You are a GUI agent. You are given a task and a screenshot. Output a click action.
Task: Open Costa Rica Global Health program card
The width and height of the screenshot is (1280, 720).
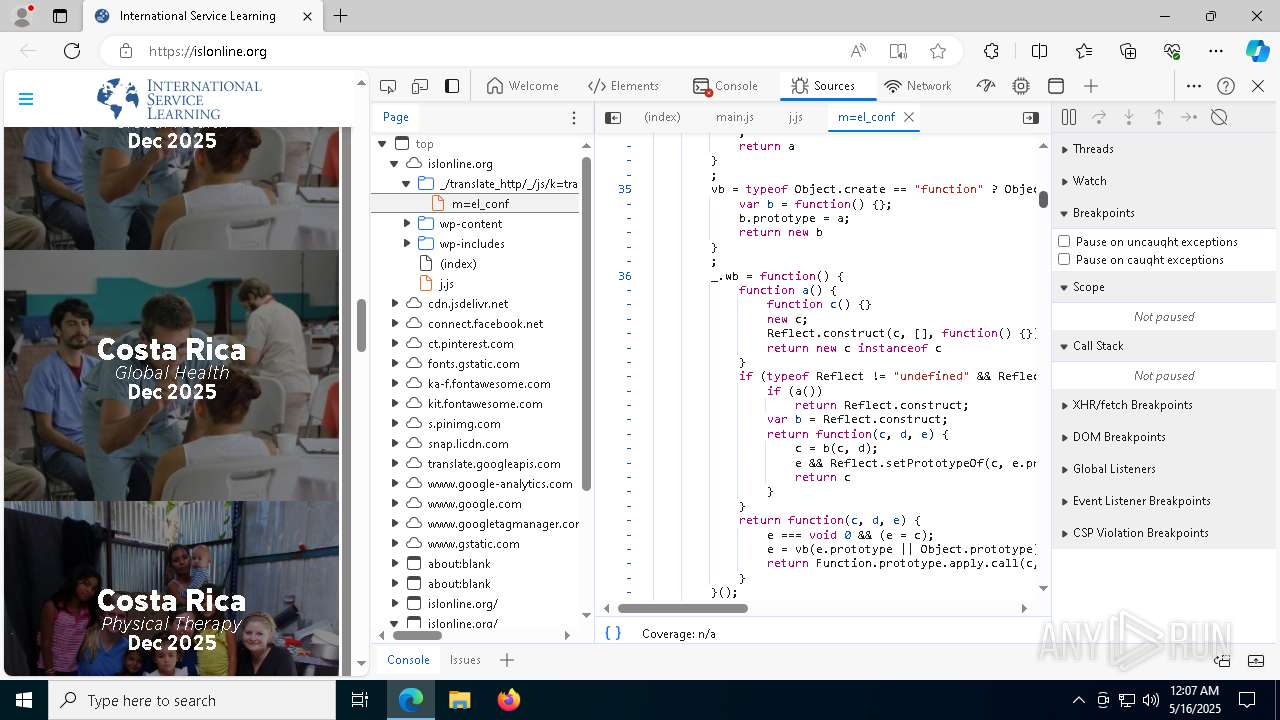(172, 375)
